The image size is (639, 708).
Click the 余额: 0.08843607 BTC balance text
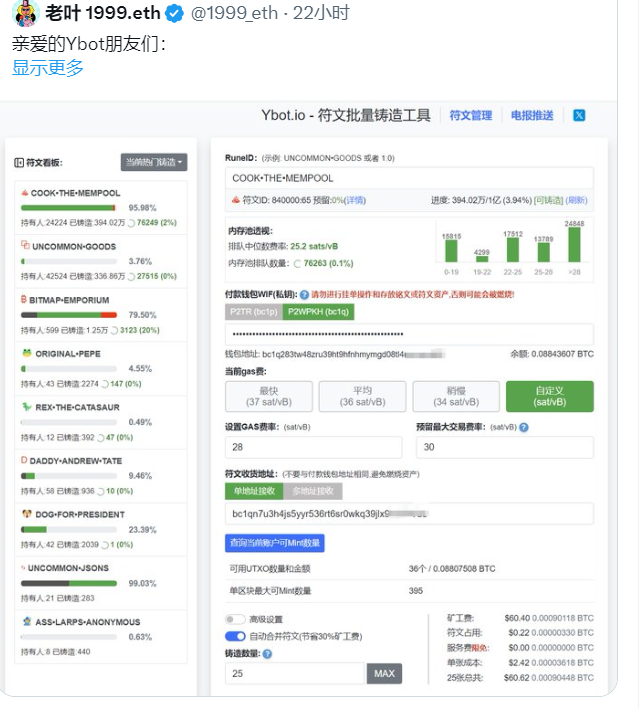[552, 354]
